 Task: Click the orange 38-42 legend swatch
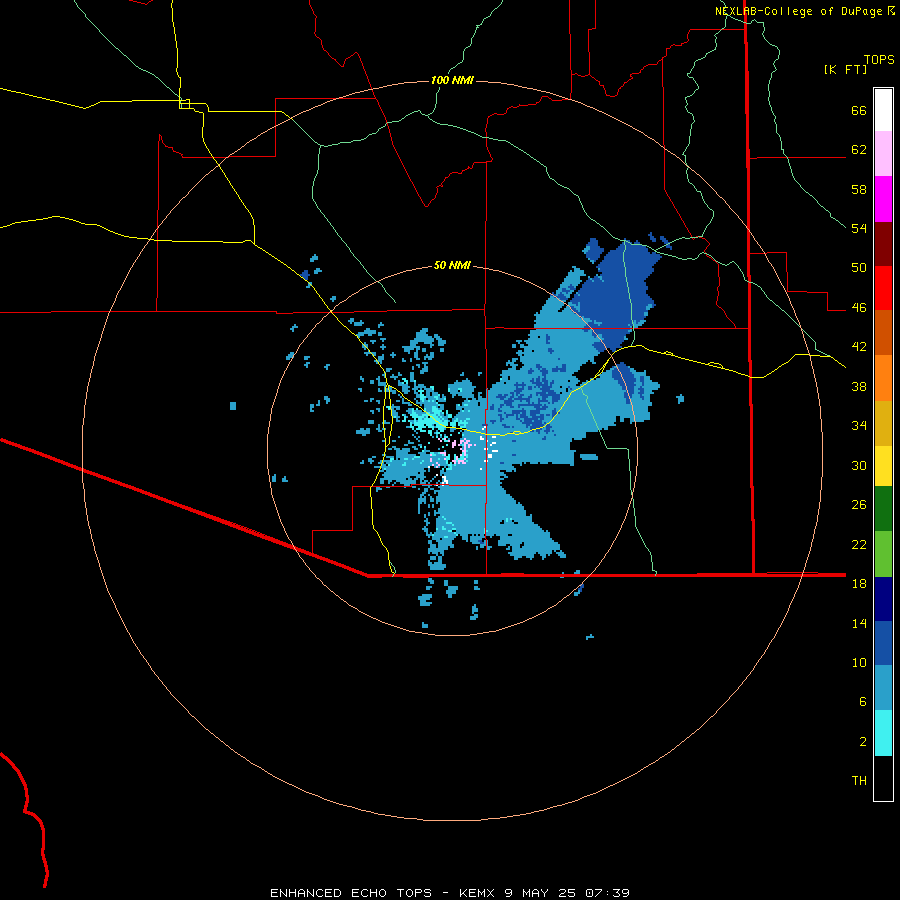(x=883, y=378)
